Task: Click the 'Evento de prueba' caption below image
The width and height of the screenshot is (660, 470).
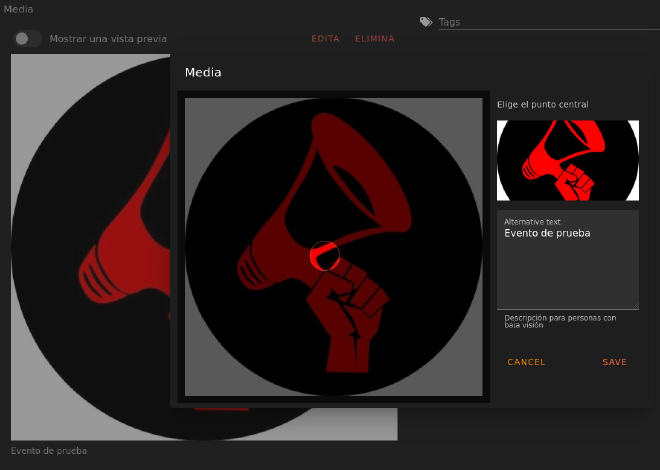Action: (x=49, y=451)
